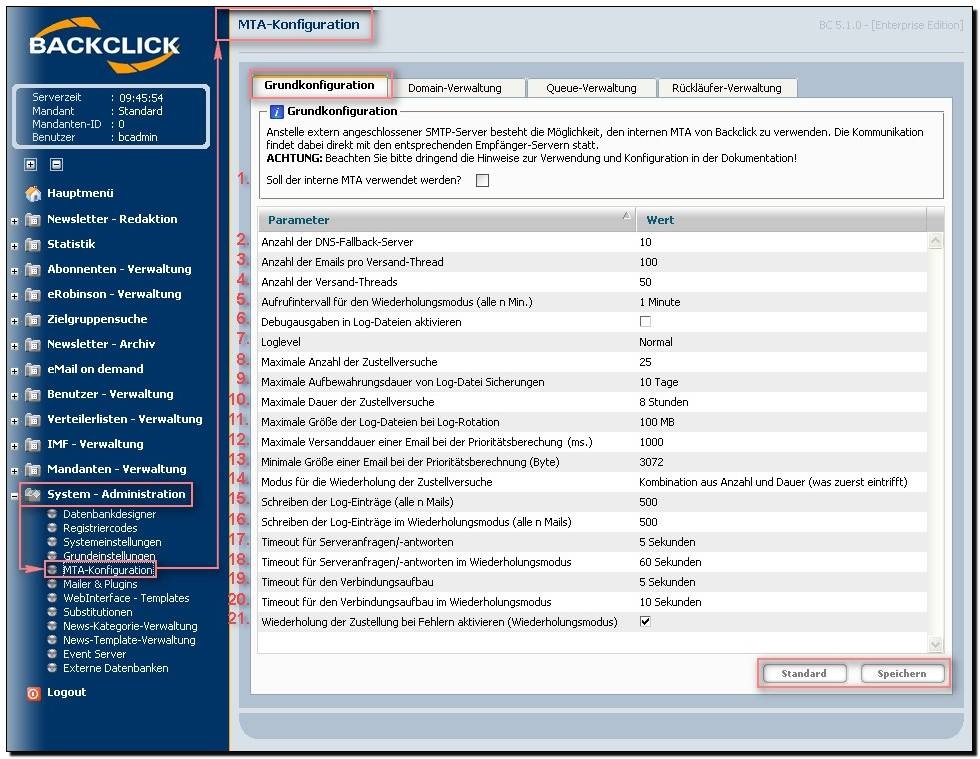Open Substitutionen in the sidebar
Image resolution: width=980 pixels, height=759 pixels.
coord(98,612)
